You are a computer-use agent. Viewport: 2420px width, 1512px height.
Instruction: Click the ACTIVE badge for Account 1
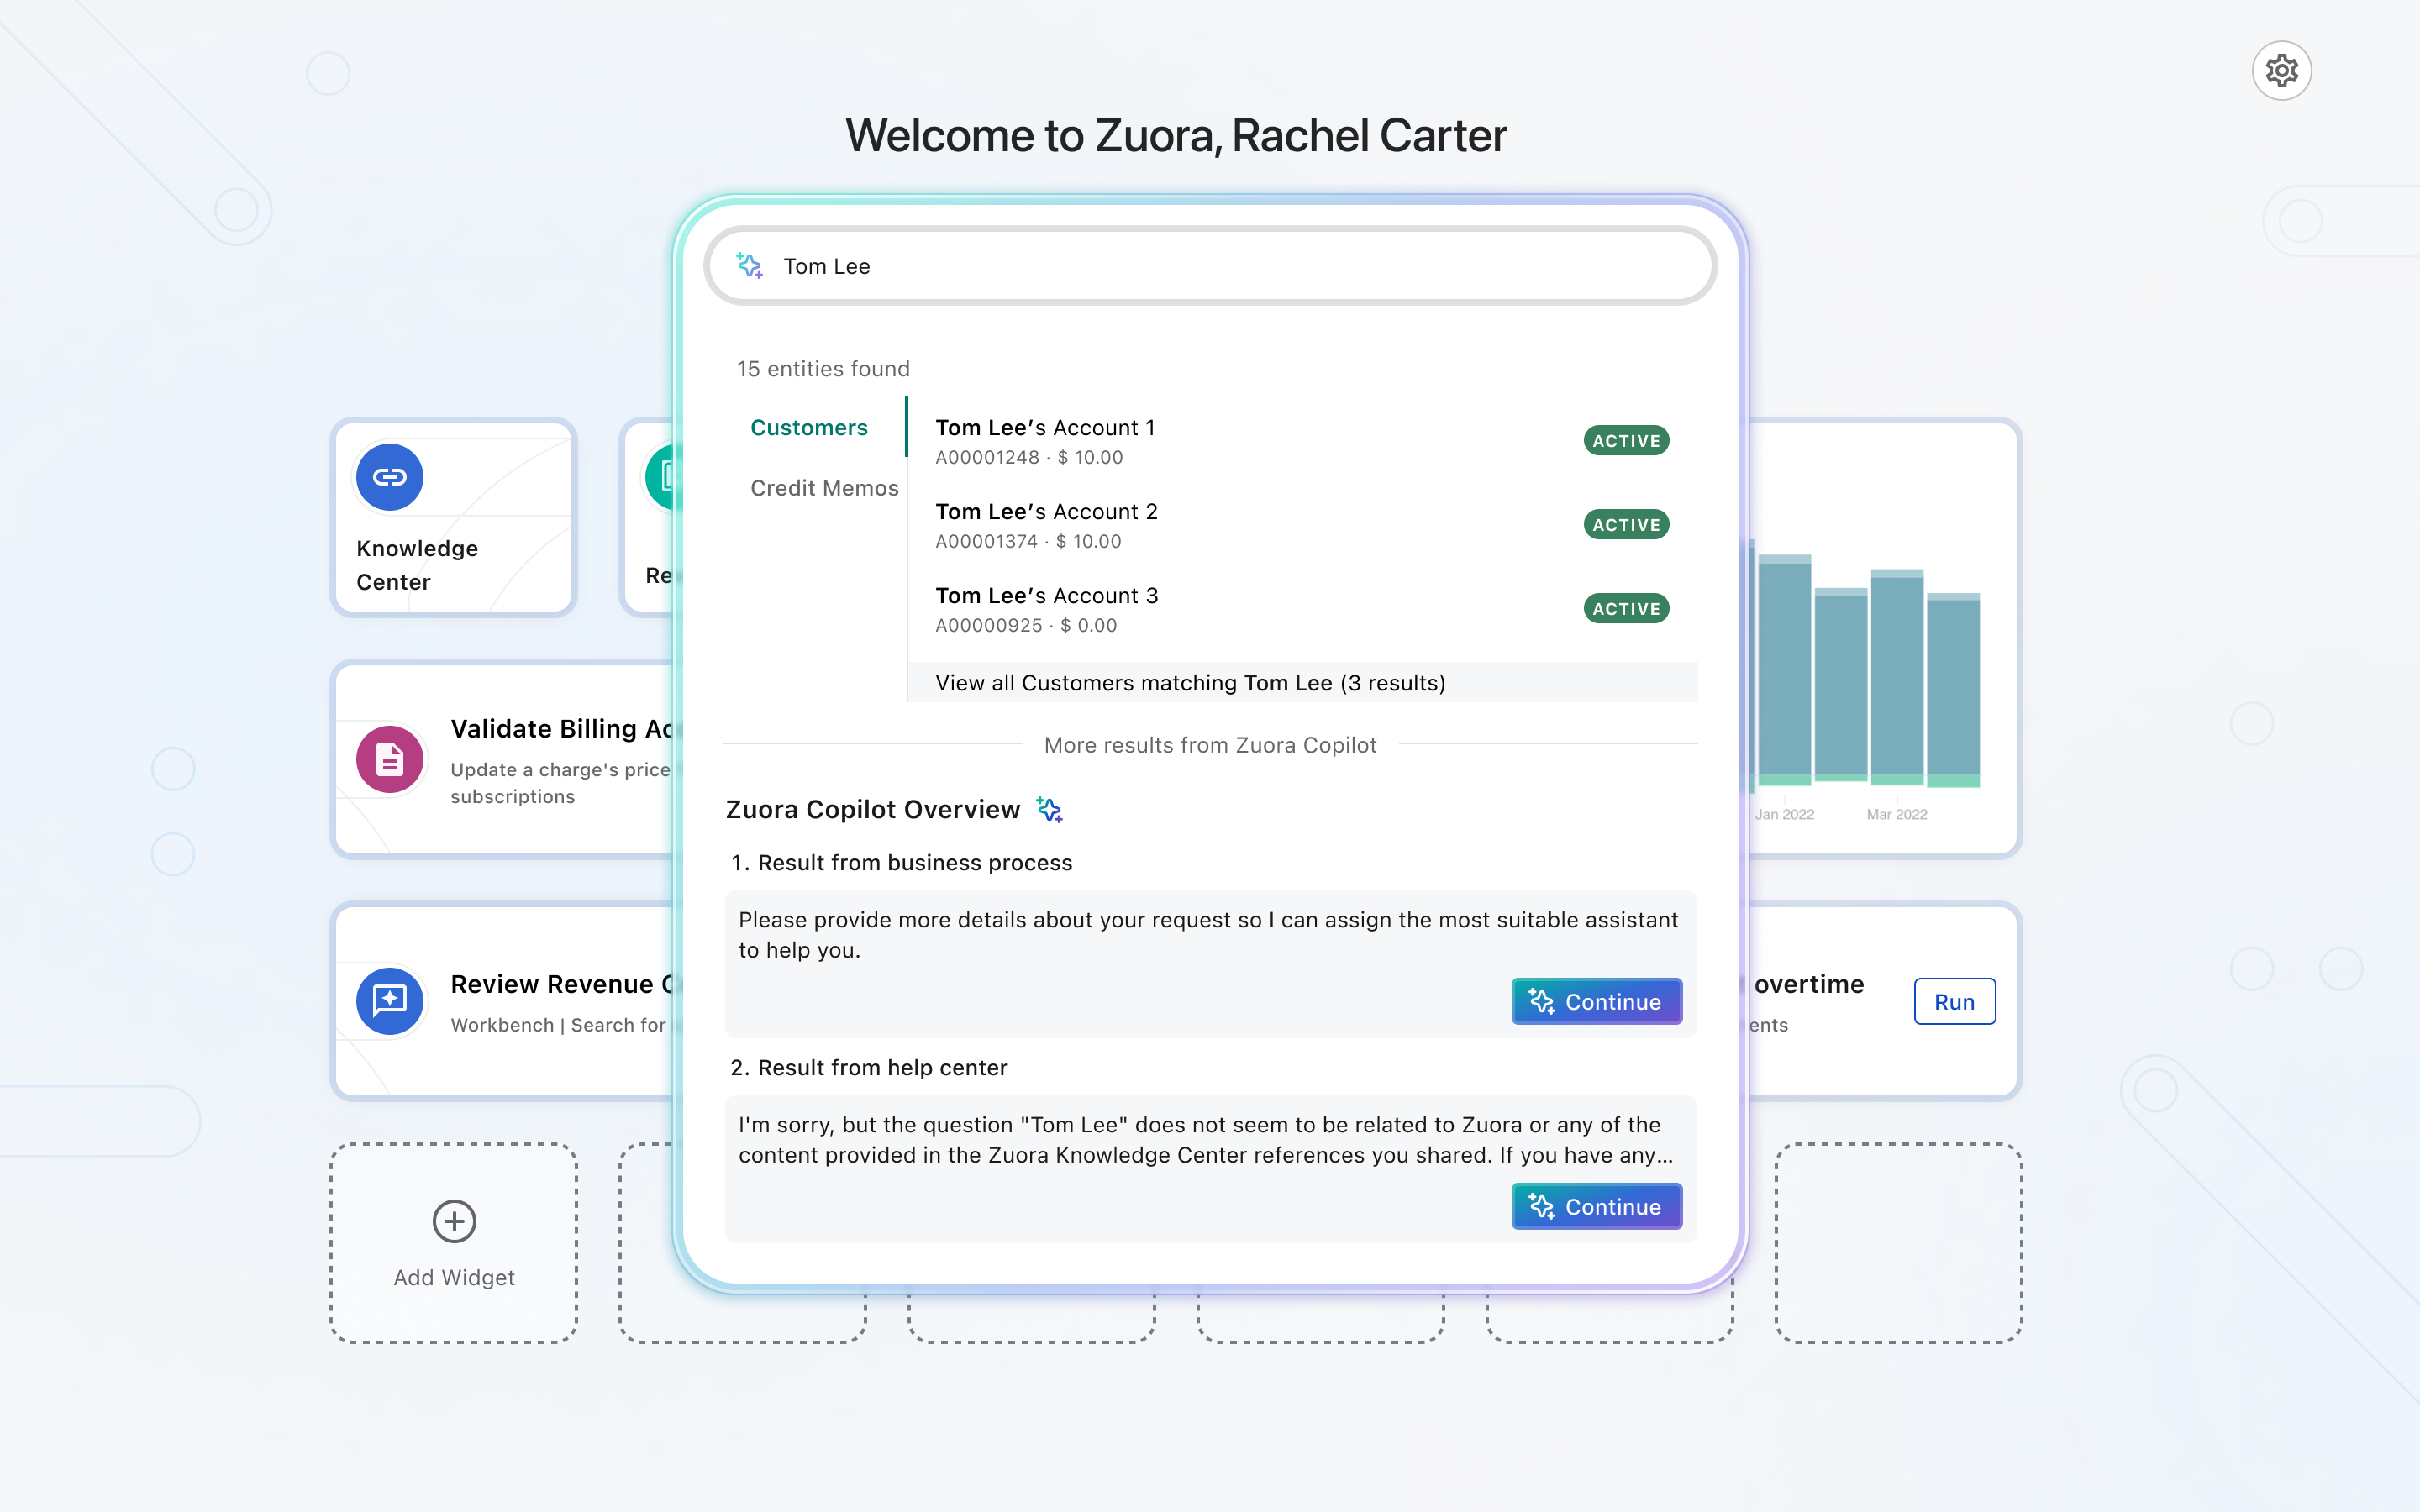click(1626, 441)
